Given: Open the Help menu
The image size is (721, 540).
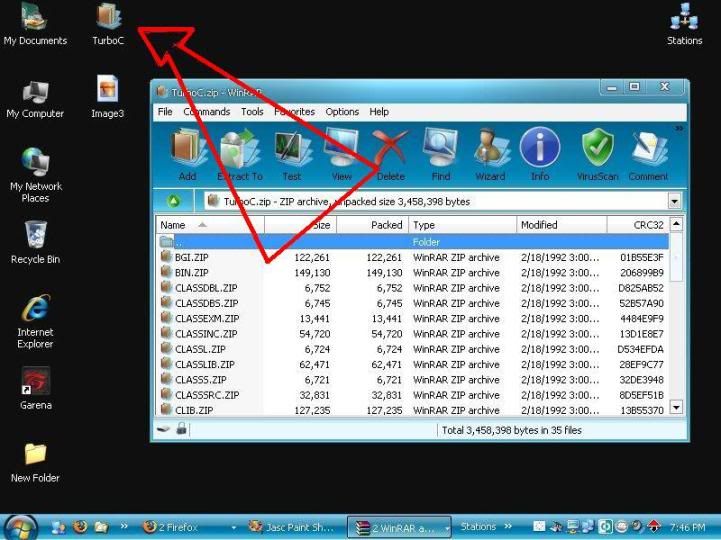Looking at the screenshot, I should point(379,112).
